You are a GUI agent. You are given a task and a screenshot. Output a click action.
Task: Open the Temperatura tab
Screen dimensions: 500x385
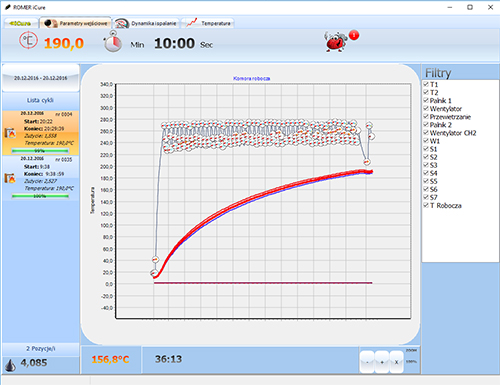tap(208, 23)
